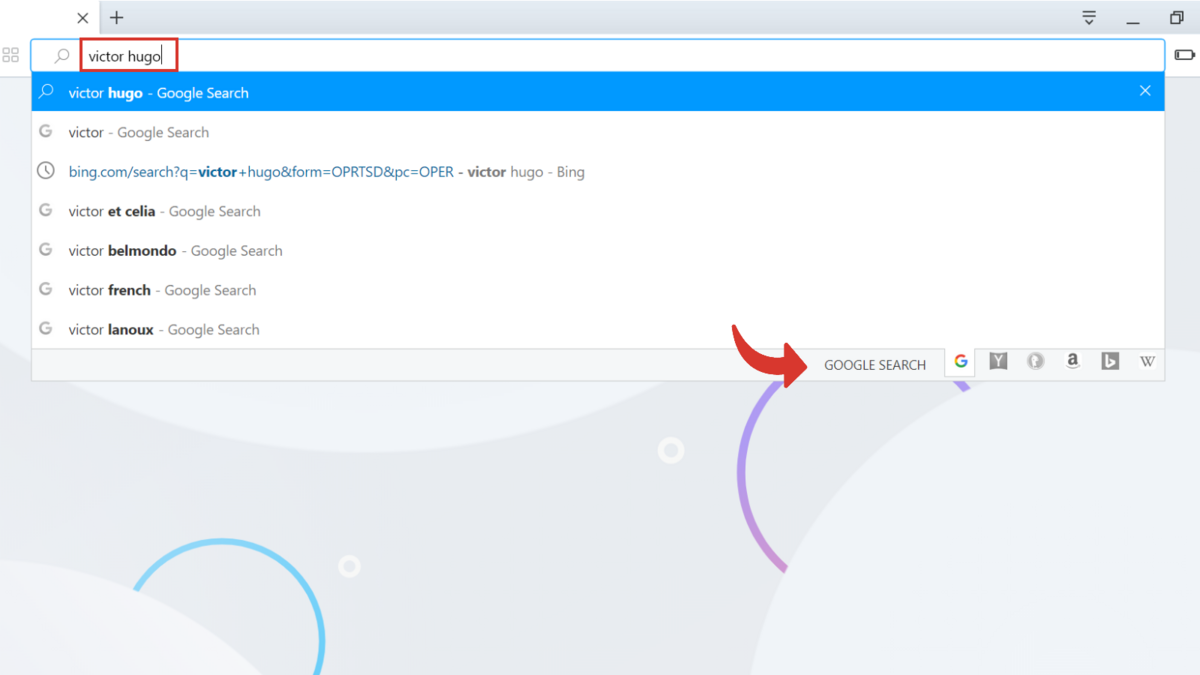Select DuckDuckGo search engine icon

(x=1035, y=362)
